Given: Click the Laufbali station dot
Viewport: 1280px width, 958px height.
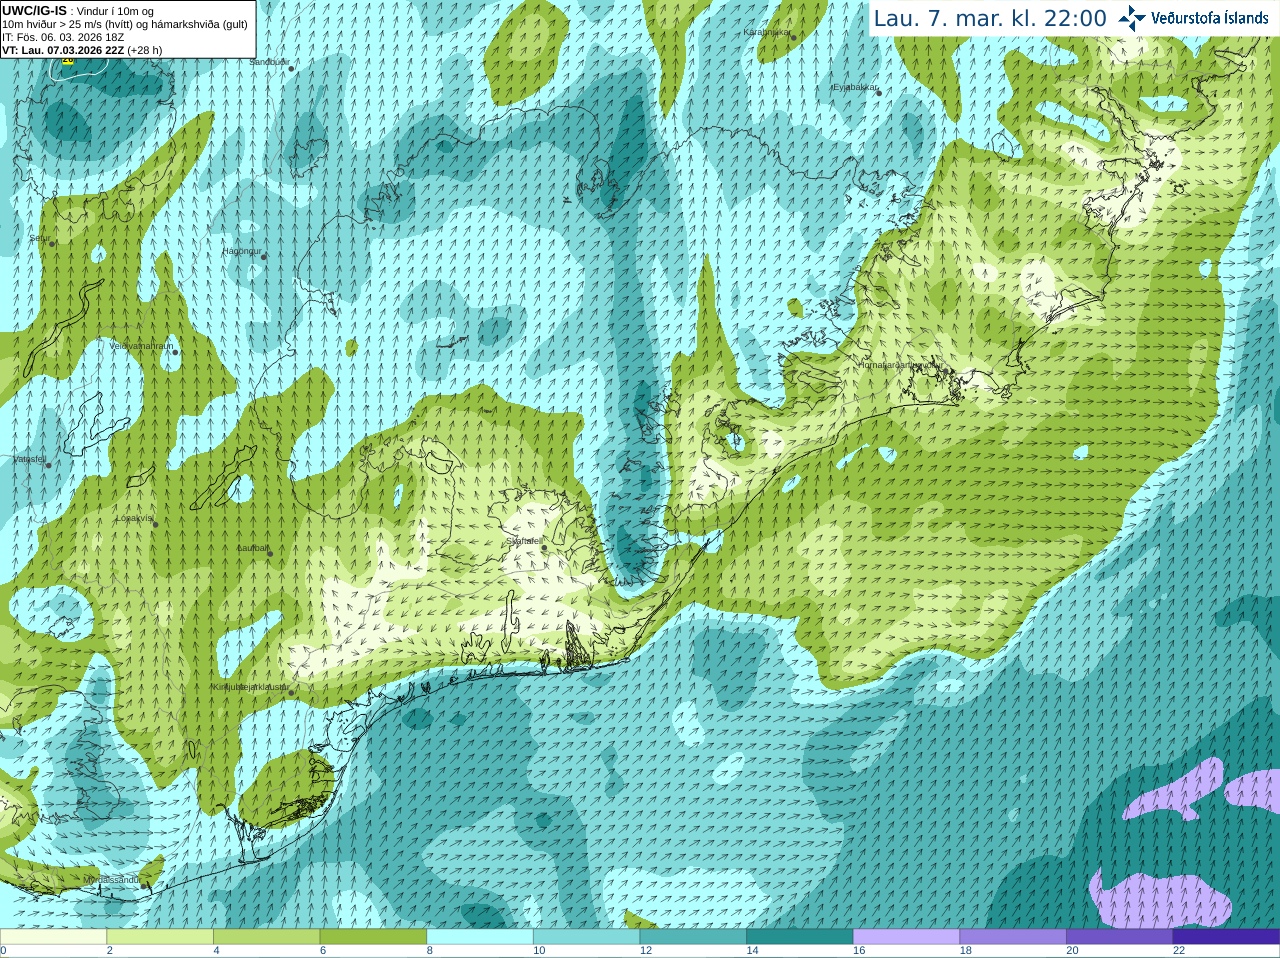Looking at the screenshot, I should pos(270,553).
